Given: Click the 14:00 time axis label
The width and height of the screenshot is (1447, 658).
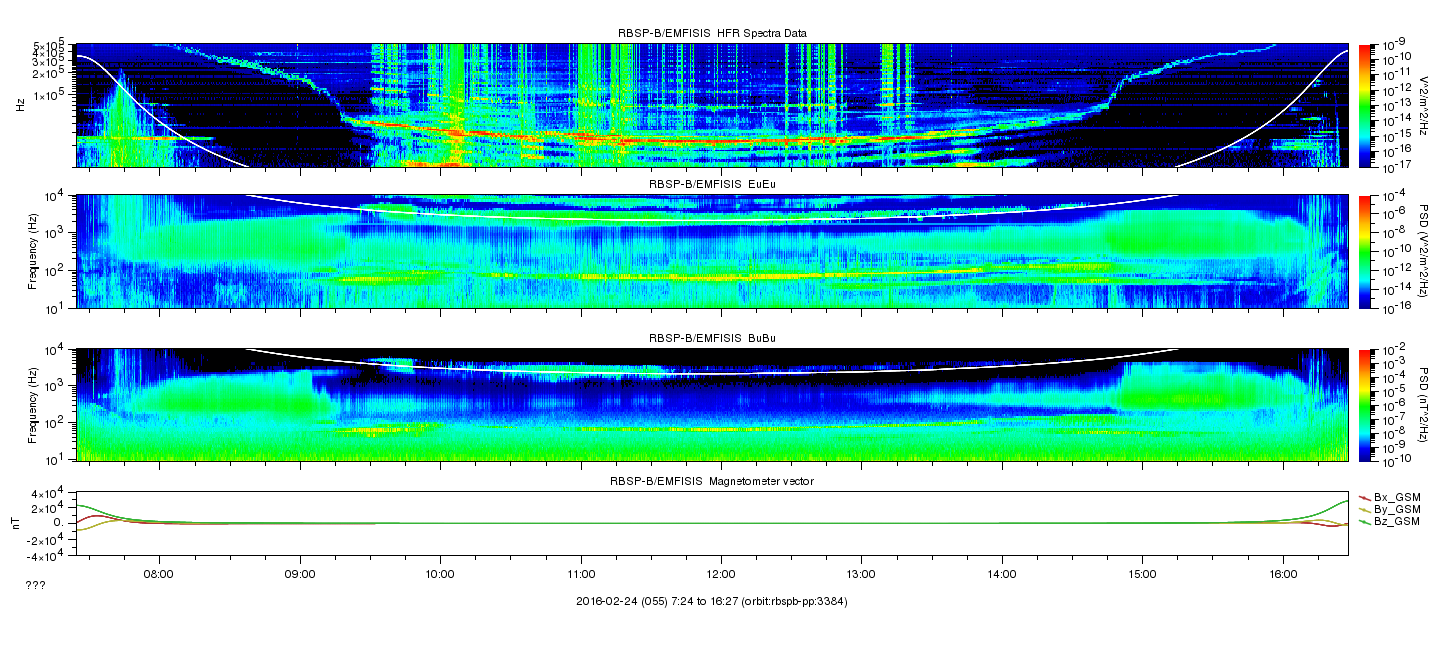Looking at the screenshot, I should click(1002, 574).
